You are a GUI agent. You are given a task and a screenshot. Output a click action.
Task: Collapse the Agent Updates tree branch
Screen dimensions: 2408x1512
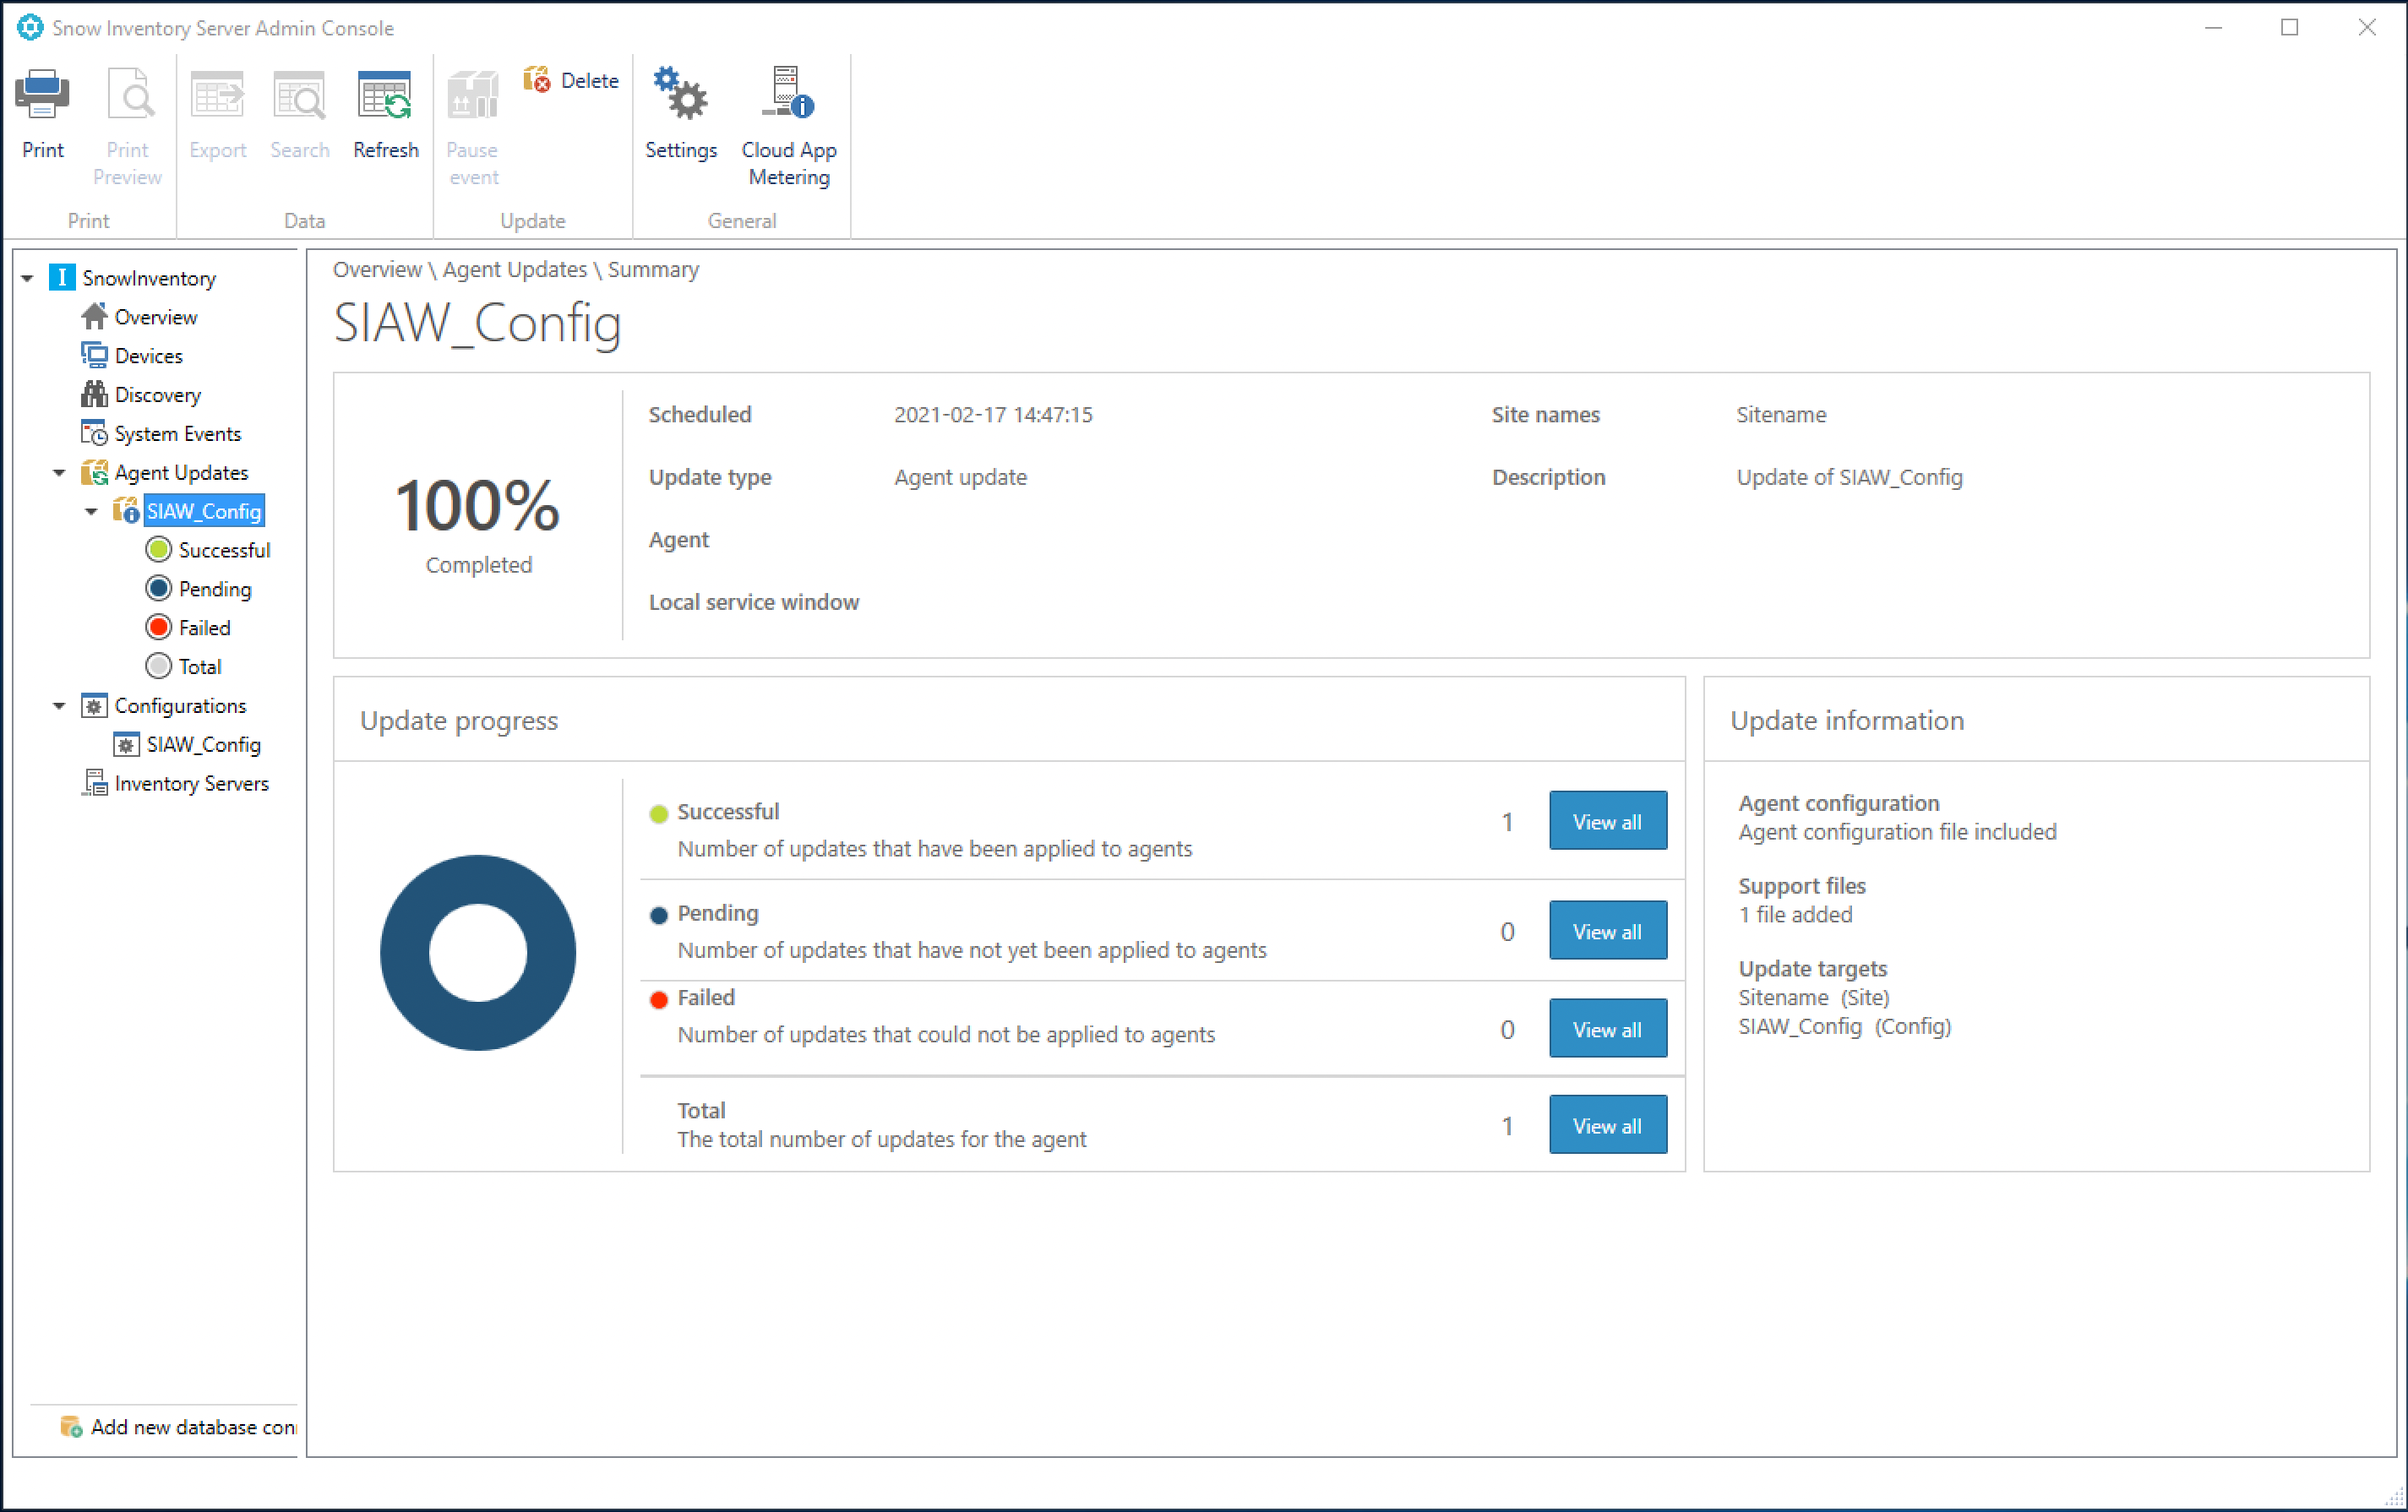[59, 473]
